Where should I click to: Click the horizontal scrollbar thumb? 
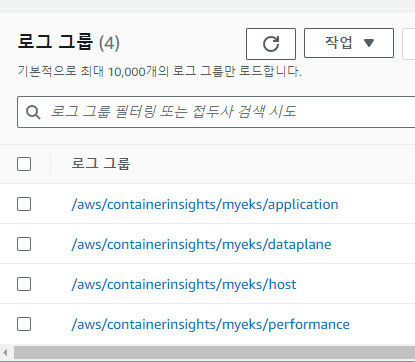(x=214, y=352)
